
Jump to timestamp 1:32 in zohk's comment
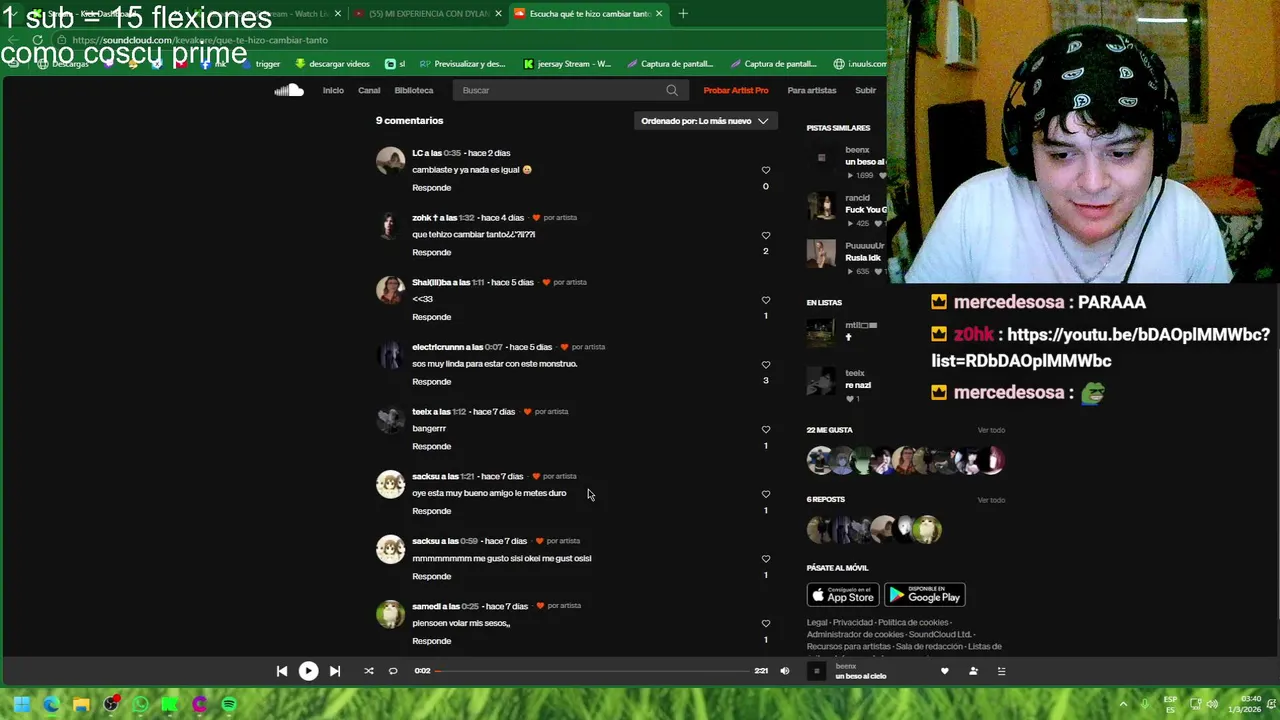click(x=467, y=218)
